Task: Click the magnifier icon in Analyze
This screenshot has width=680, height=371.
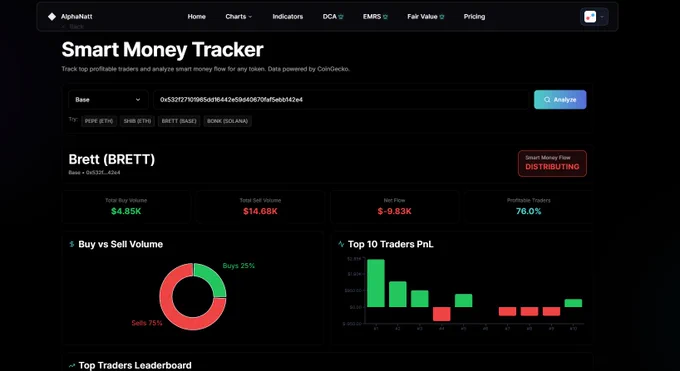Action: tap(547, 99)
